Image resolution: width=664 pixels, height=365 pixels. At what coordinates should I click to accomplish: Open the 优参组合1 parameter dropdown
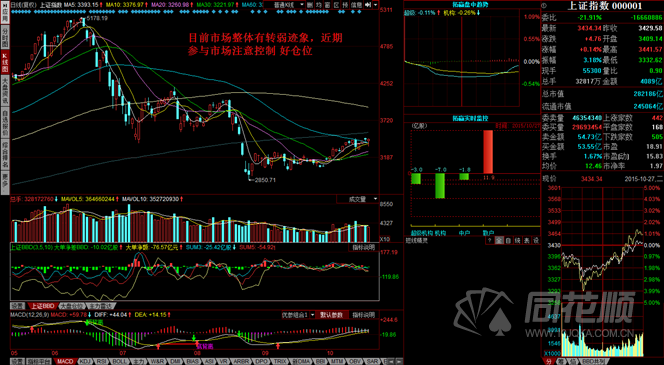point(298,315)
